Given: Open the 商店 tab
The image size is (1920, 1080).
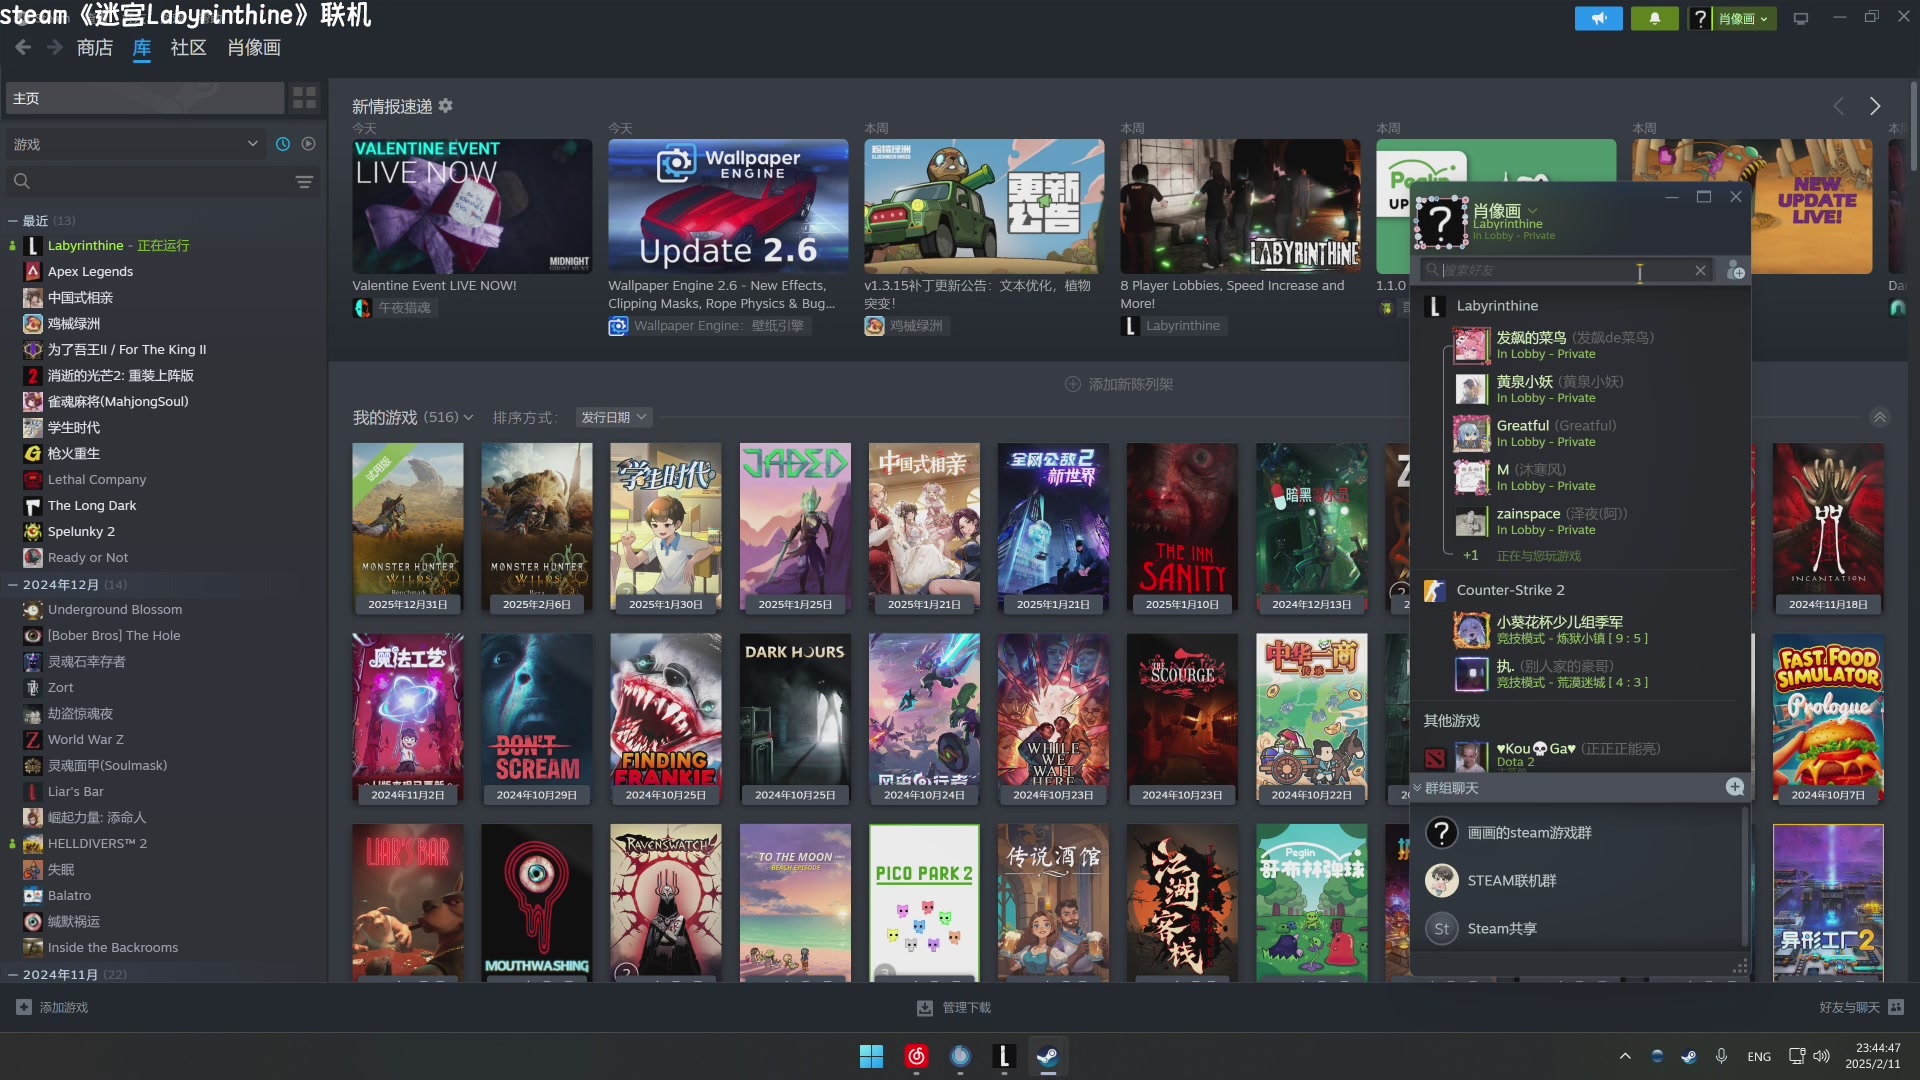Looking at the screenshot, I should (x=95, y=48).
